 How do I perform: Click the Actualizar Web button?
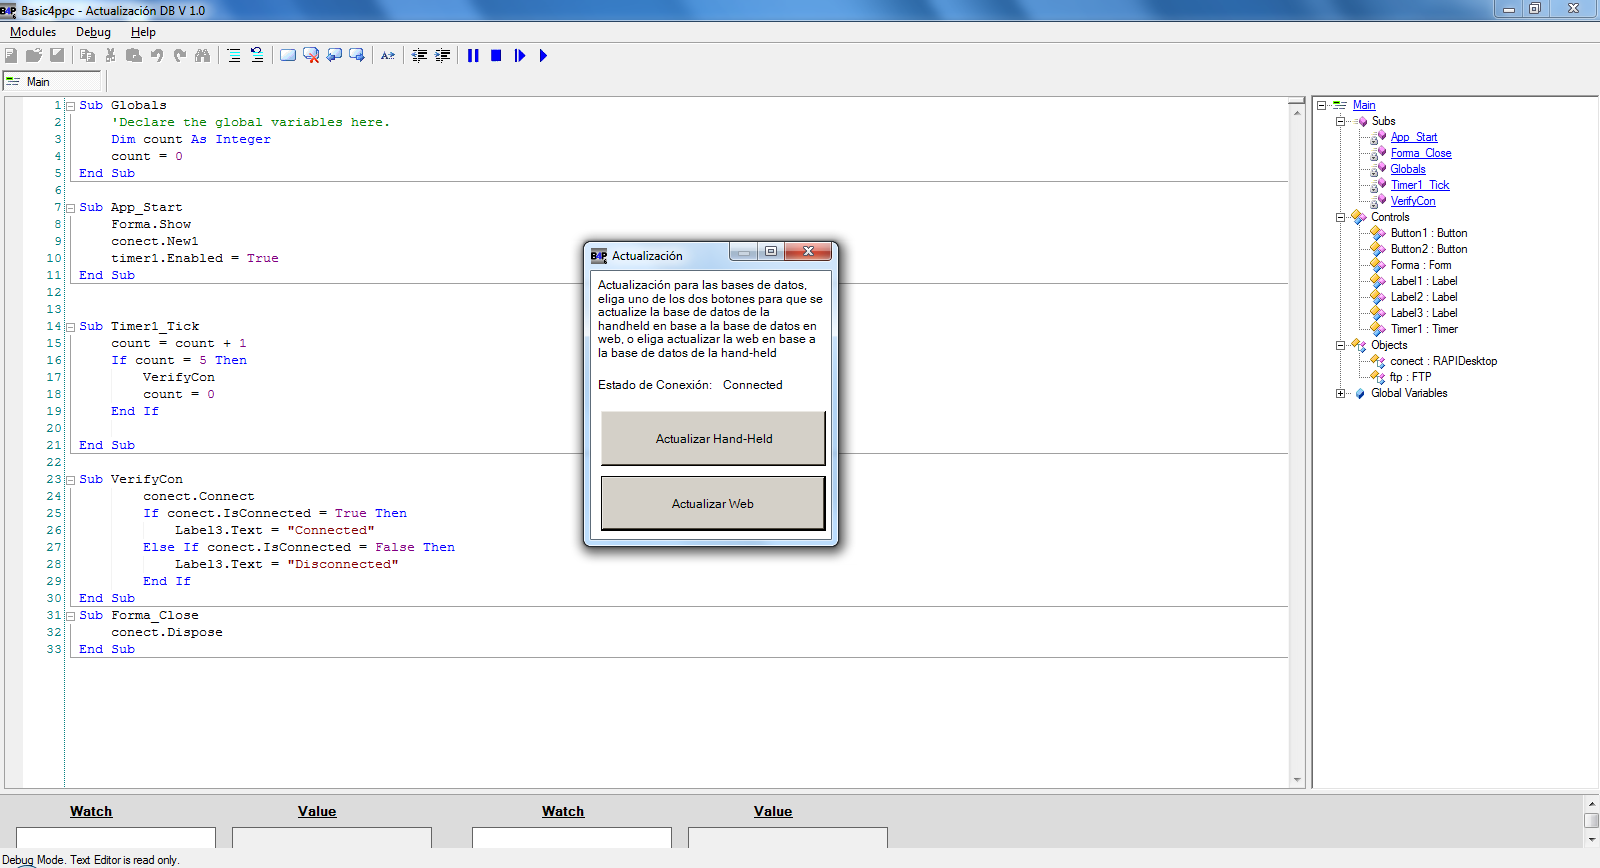(713, 503)
